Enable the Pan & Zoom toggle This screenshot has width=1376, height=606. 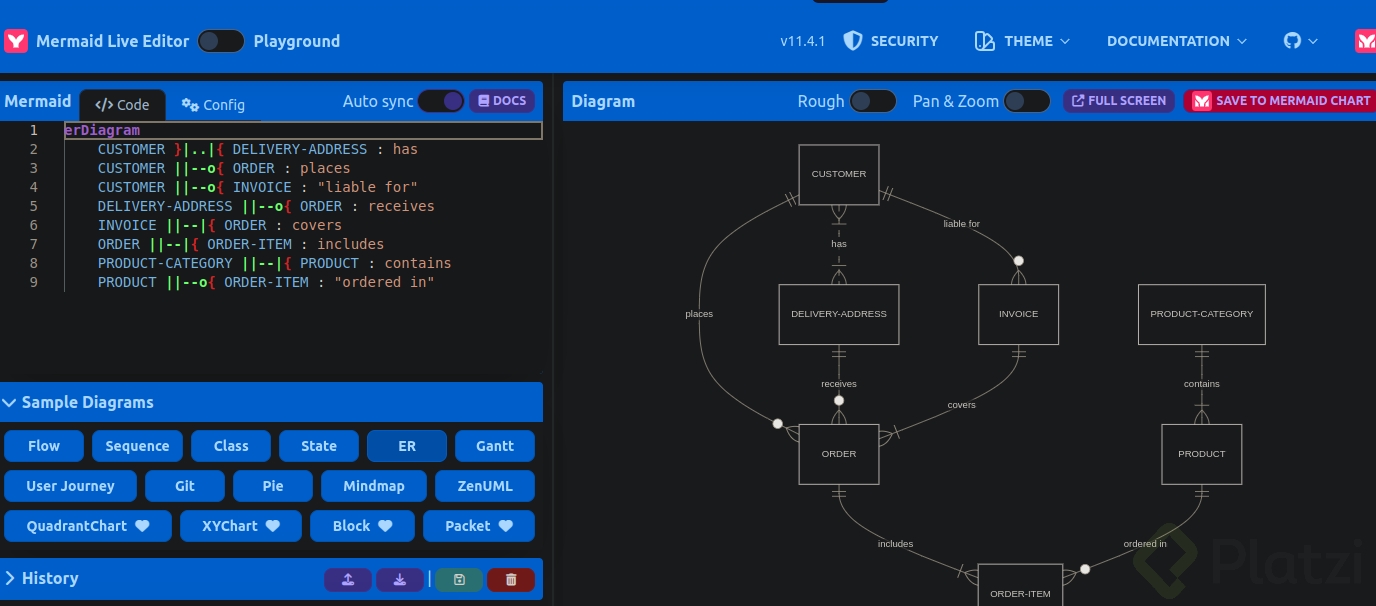[x=1027, y=101]
